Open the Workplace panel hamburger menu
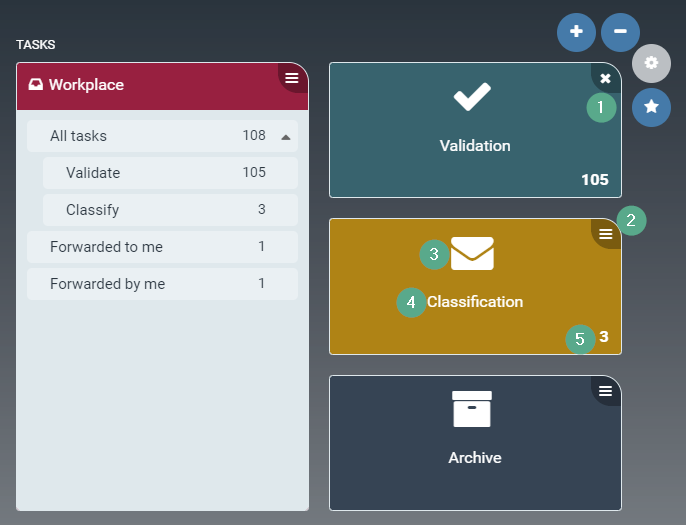The width and height of the screenshot is (686, 525). click(x=292, y=78)
